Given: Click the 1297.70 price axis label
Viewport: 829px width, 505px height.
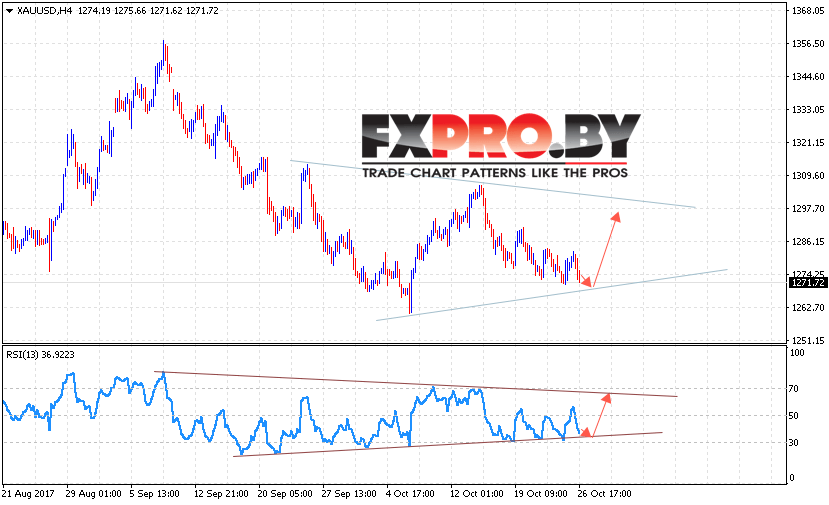Looking at the screenshot, I should (808, 208).
